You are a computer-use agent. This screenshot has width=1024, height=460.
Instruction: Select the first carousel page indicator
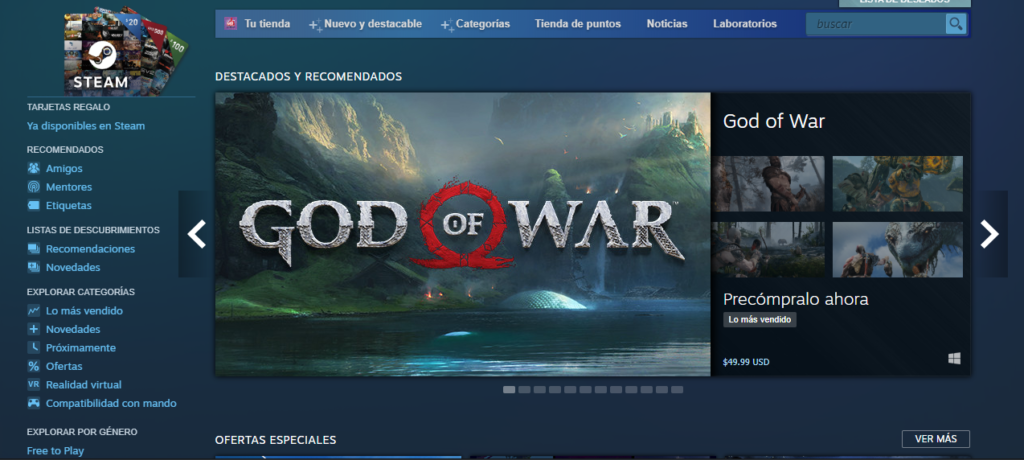click(x=509, y=390)
